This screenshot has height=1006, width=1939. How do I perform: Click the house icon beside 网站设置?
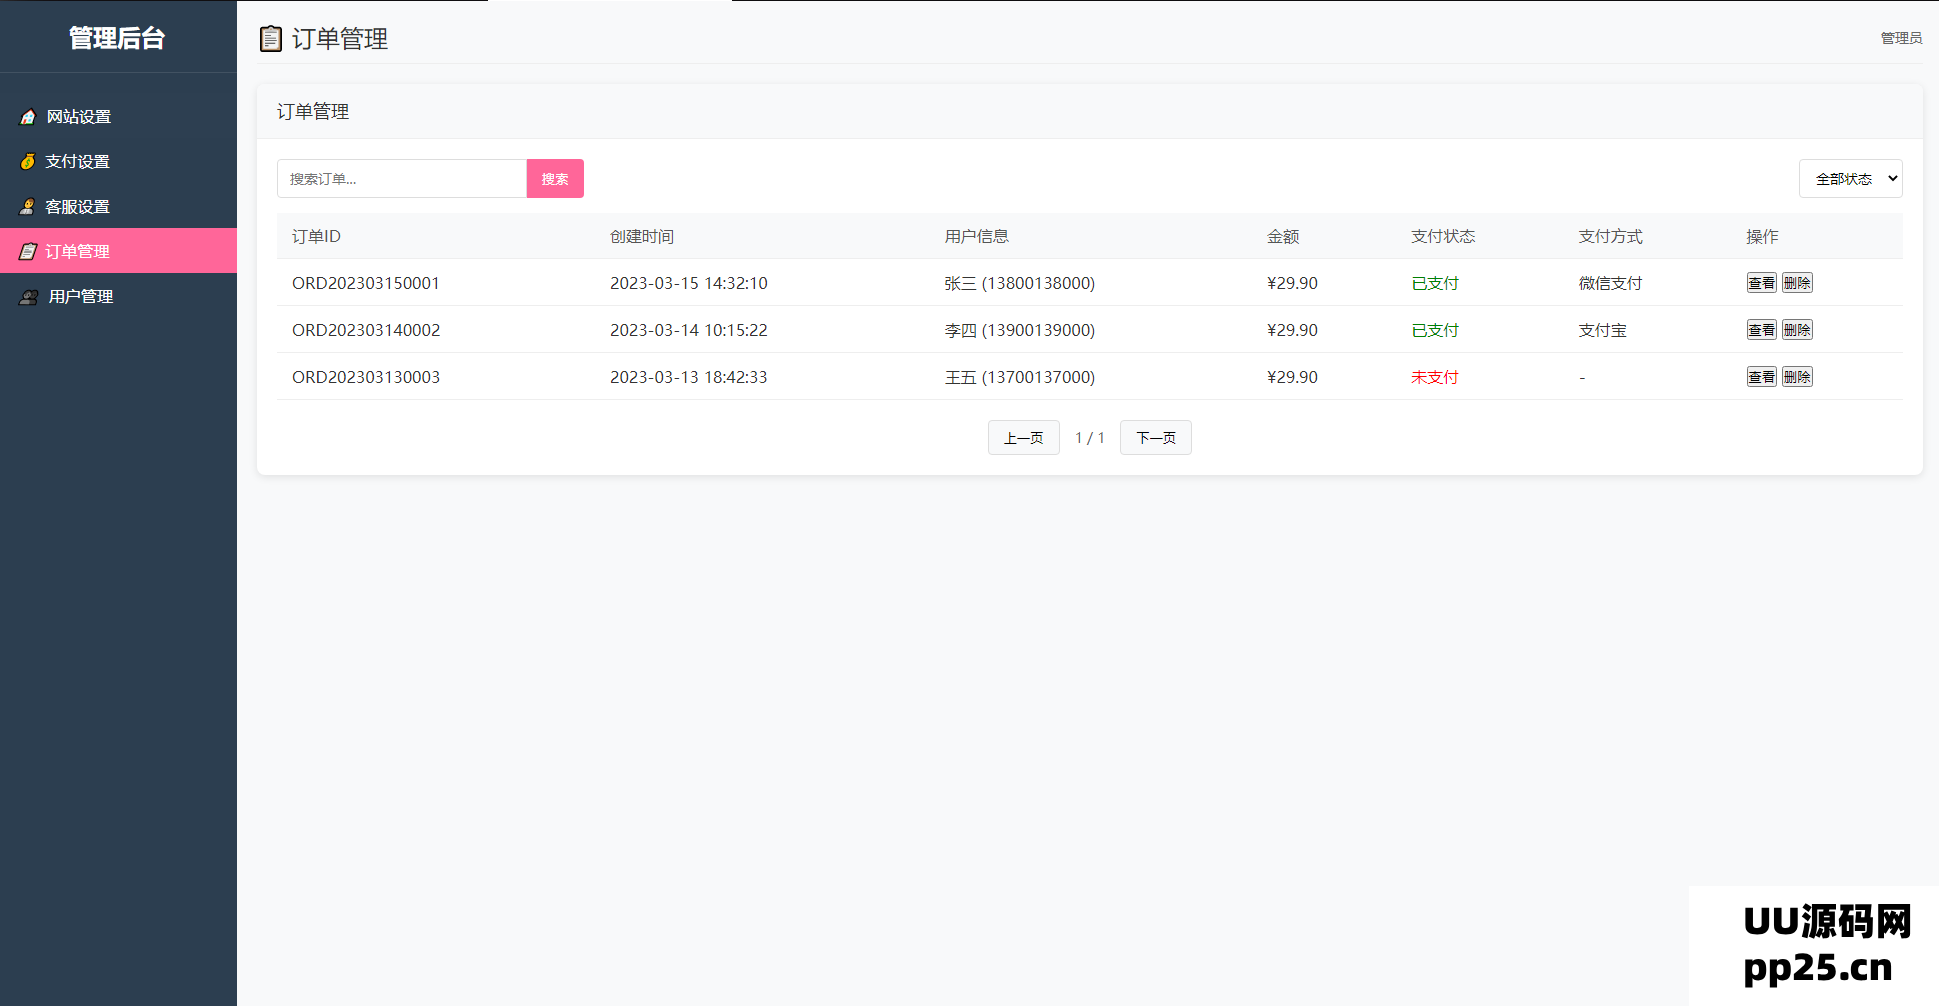pos(28,117)
